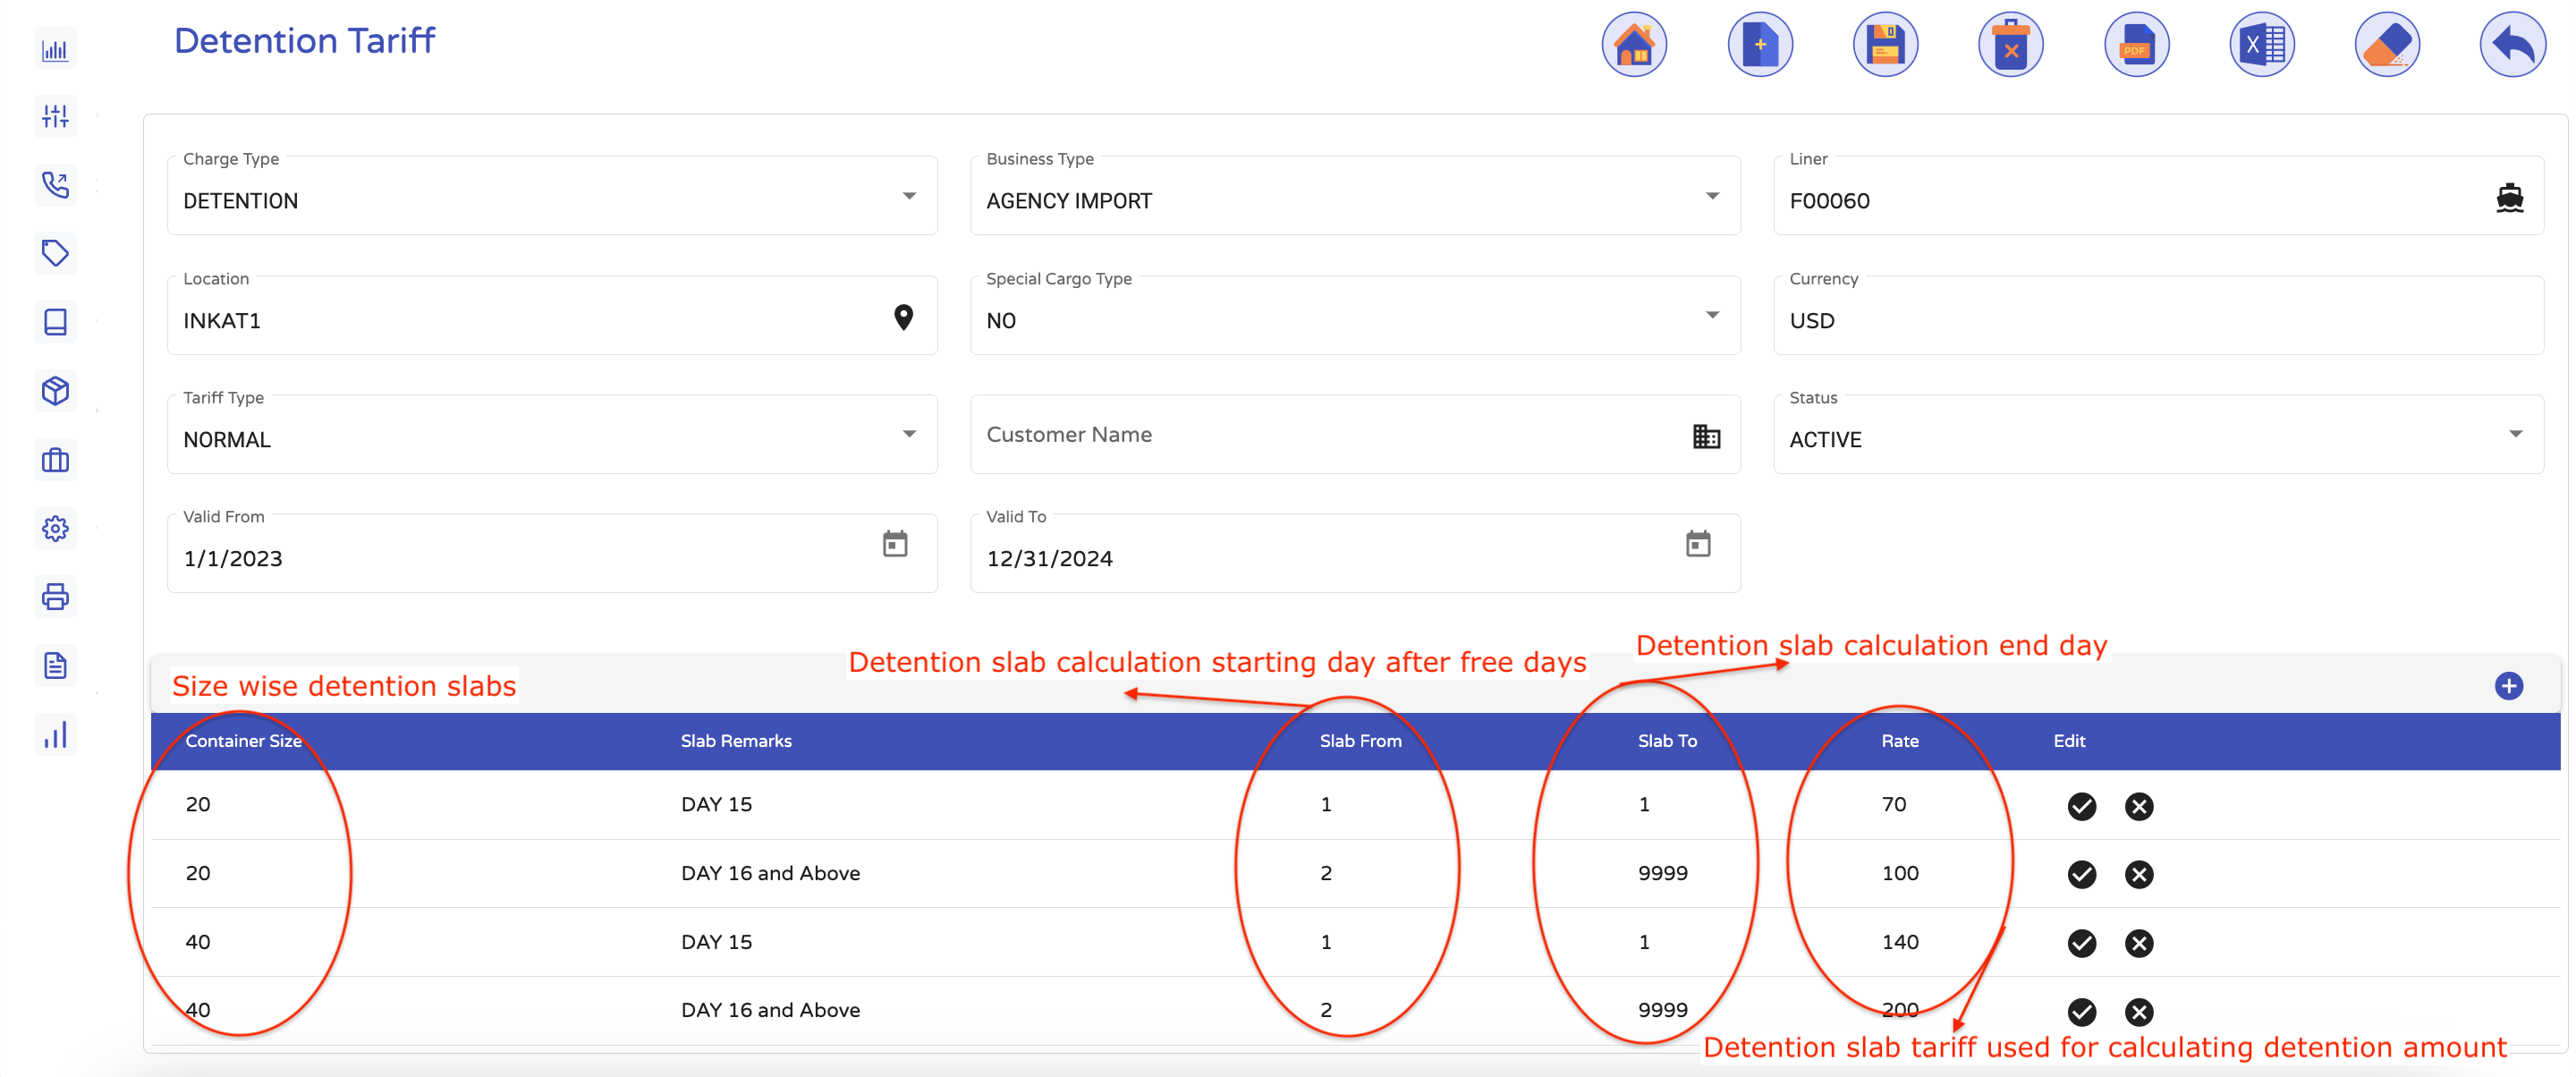Click the Delete trash bin icon

[x=2010, y=45]
